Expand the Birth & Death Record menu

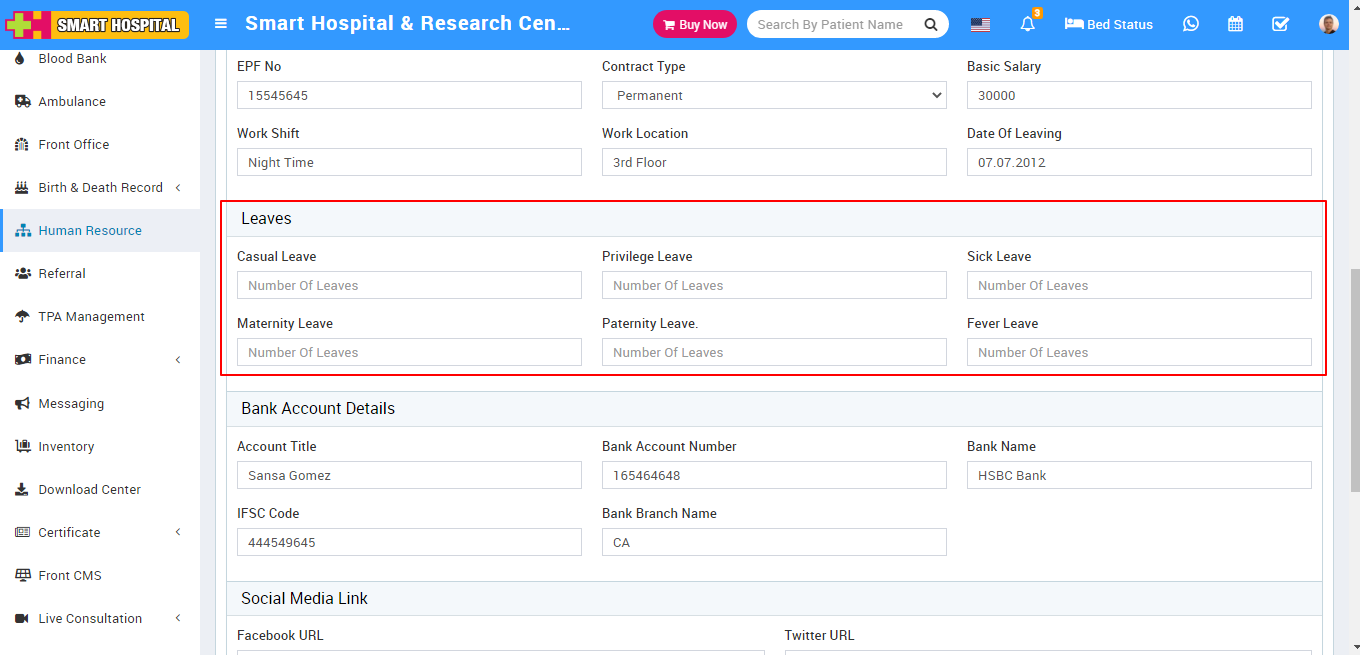click(x=100, y=187)
